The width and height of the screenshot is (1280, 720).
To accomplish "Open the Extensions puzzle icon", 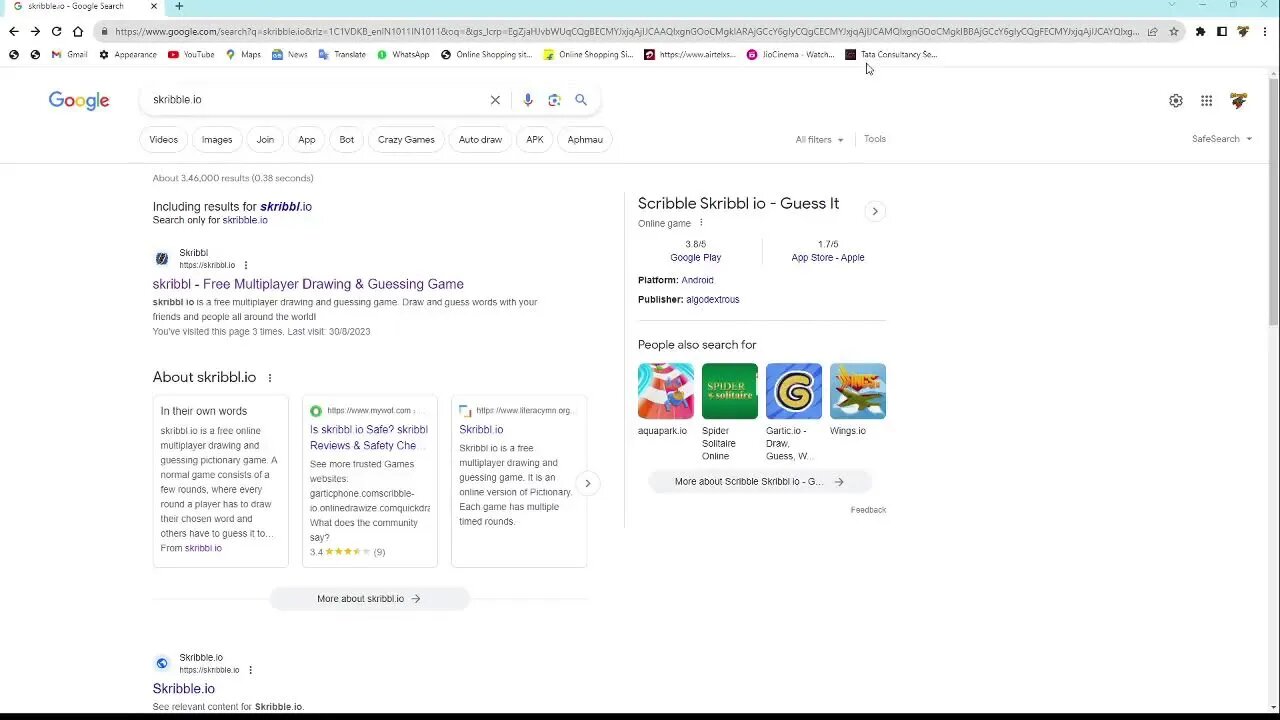I will pos(1200,32).
